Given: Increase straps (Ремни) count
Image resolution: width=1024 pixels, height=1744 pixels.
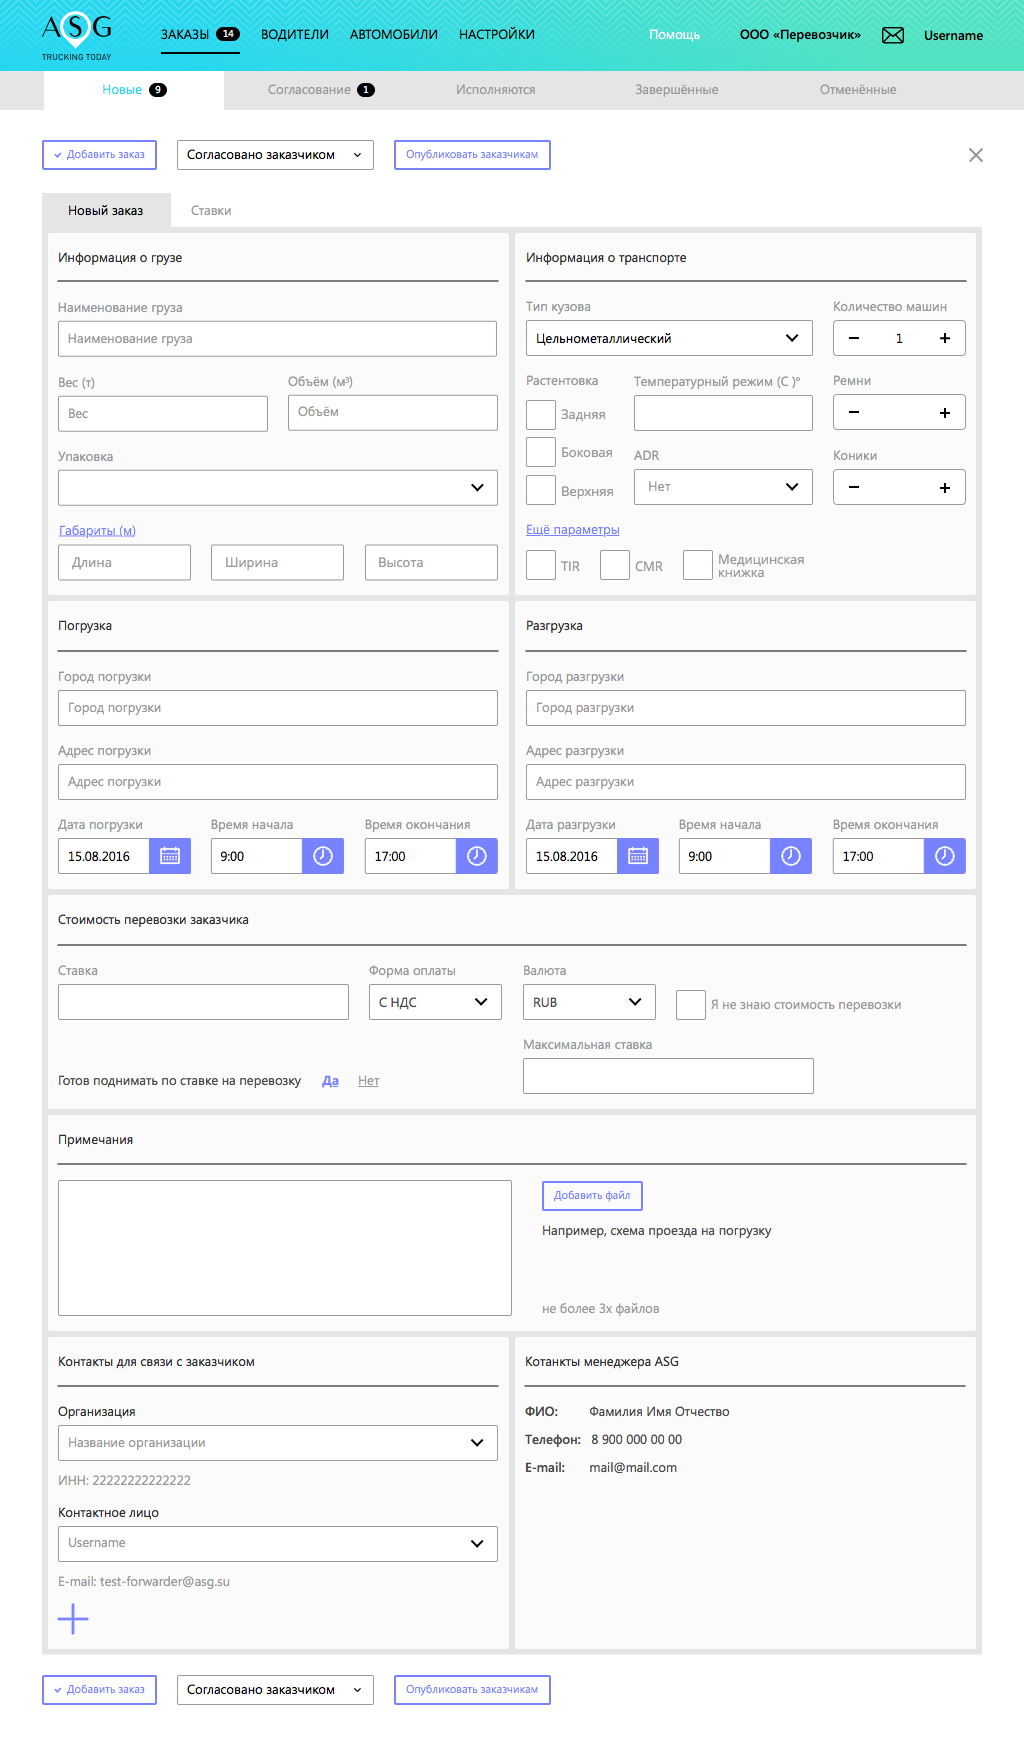Looking at the screenshot, I should 945,412.
